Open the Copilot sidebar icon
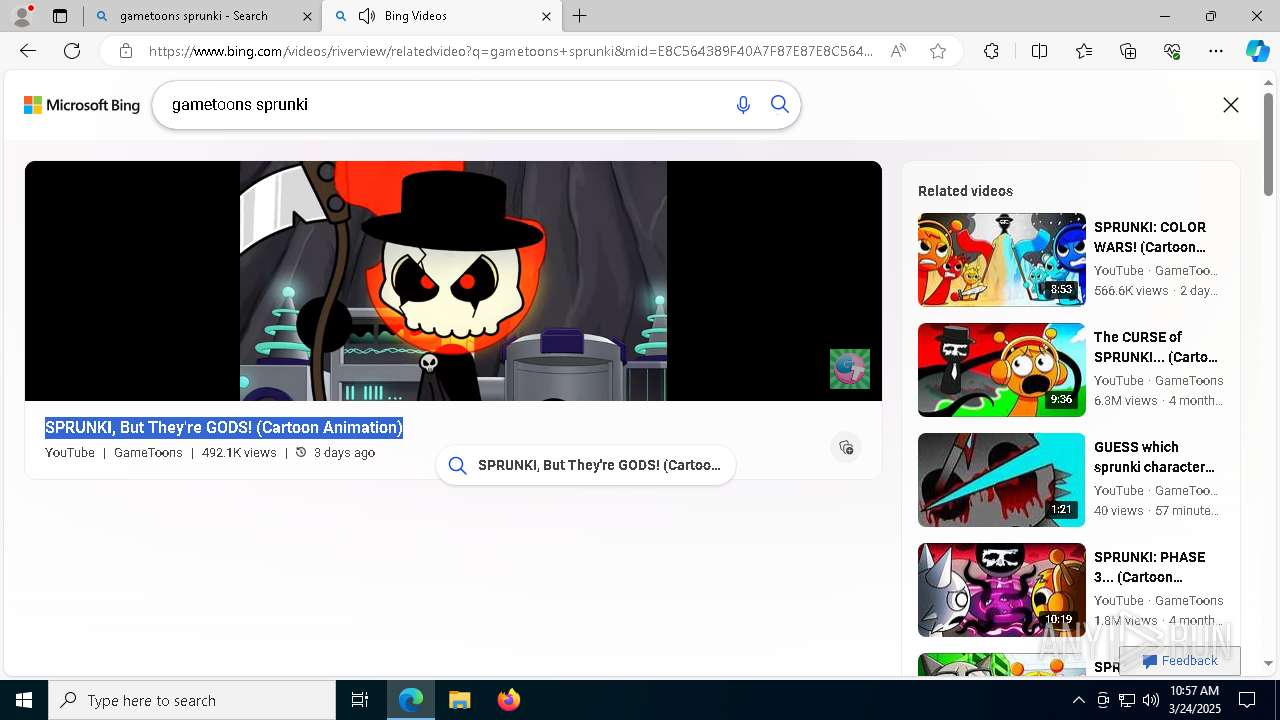Viewport: 1280px width, 720px height. pyautogui.click(x=1257, y=51)
